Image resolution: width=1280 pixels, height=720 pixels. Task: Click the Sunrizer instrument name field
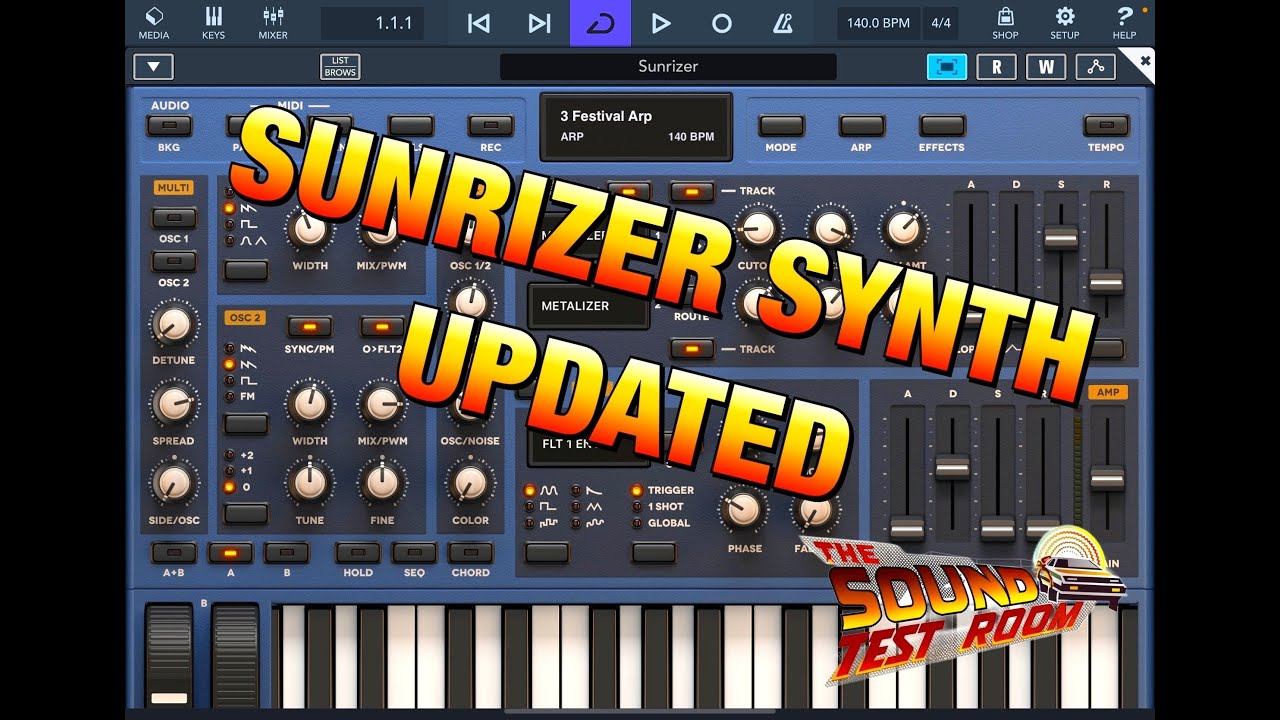[668, 67]
